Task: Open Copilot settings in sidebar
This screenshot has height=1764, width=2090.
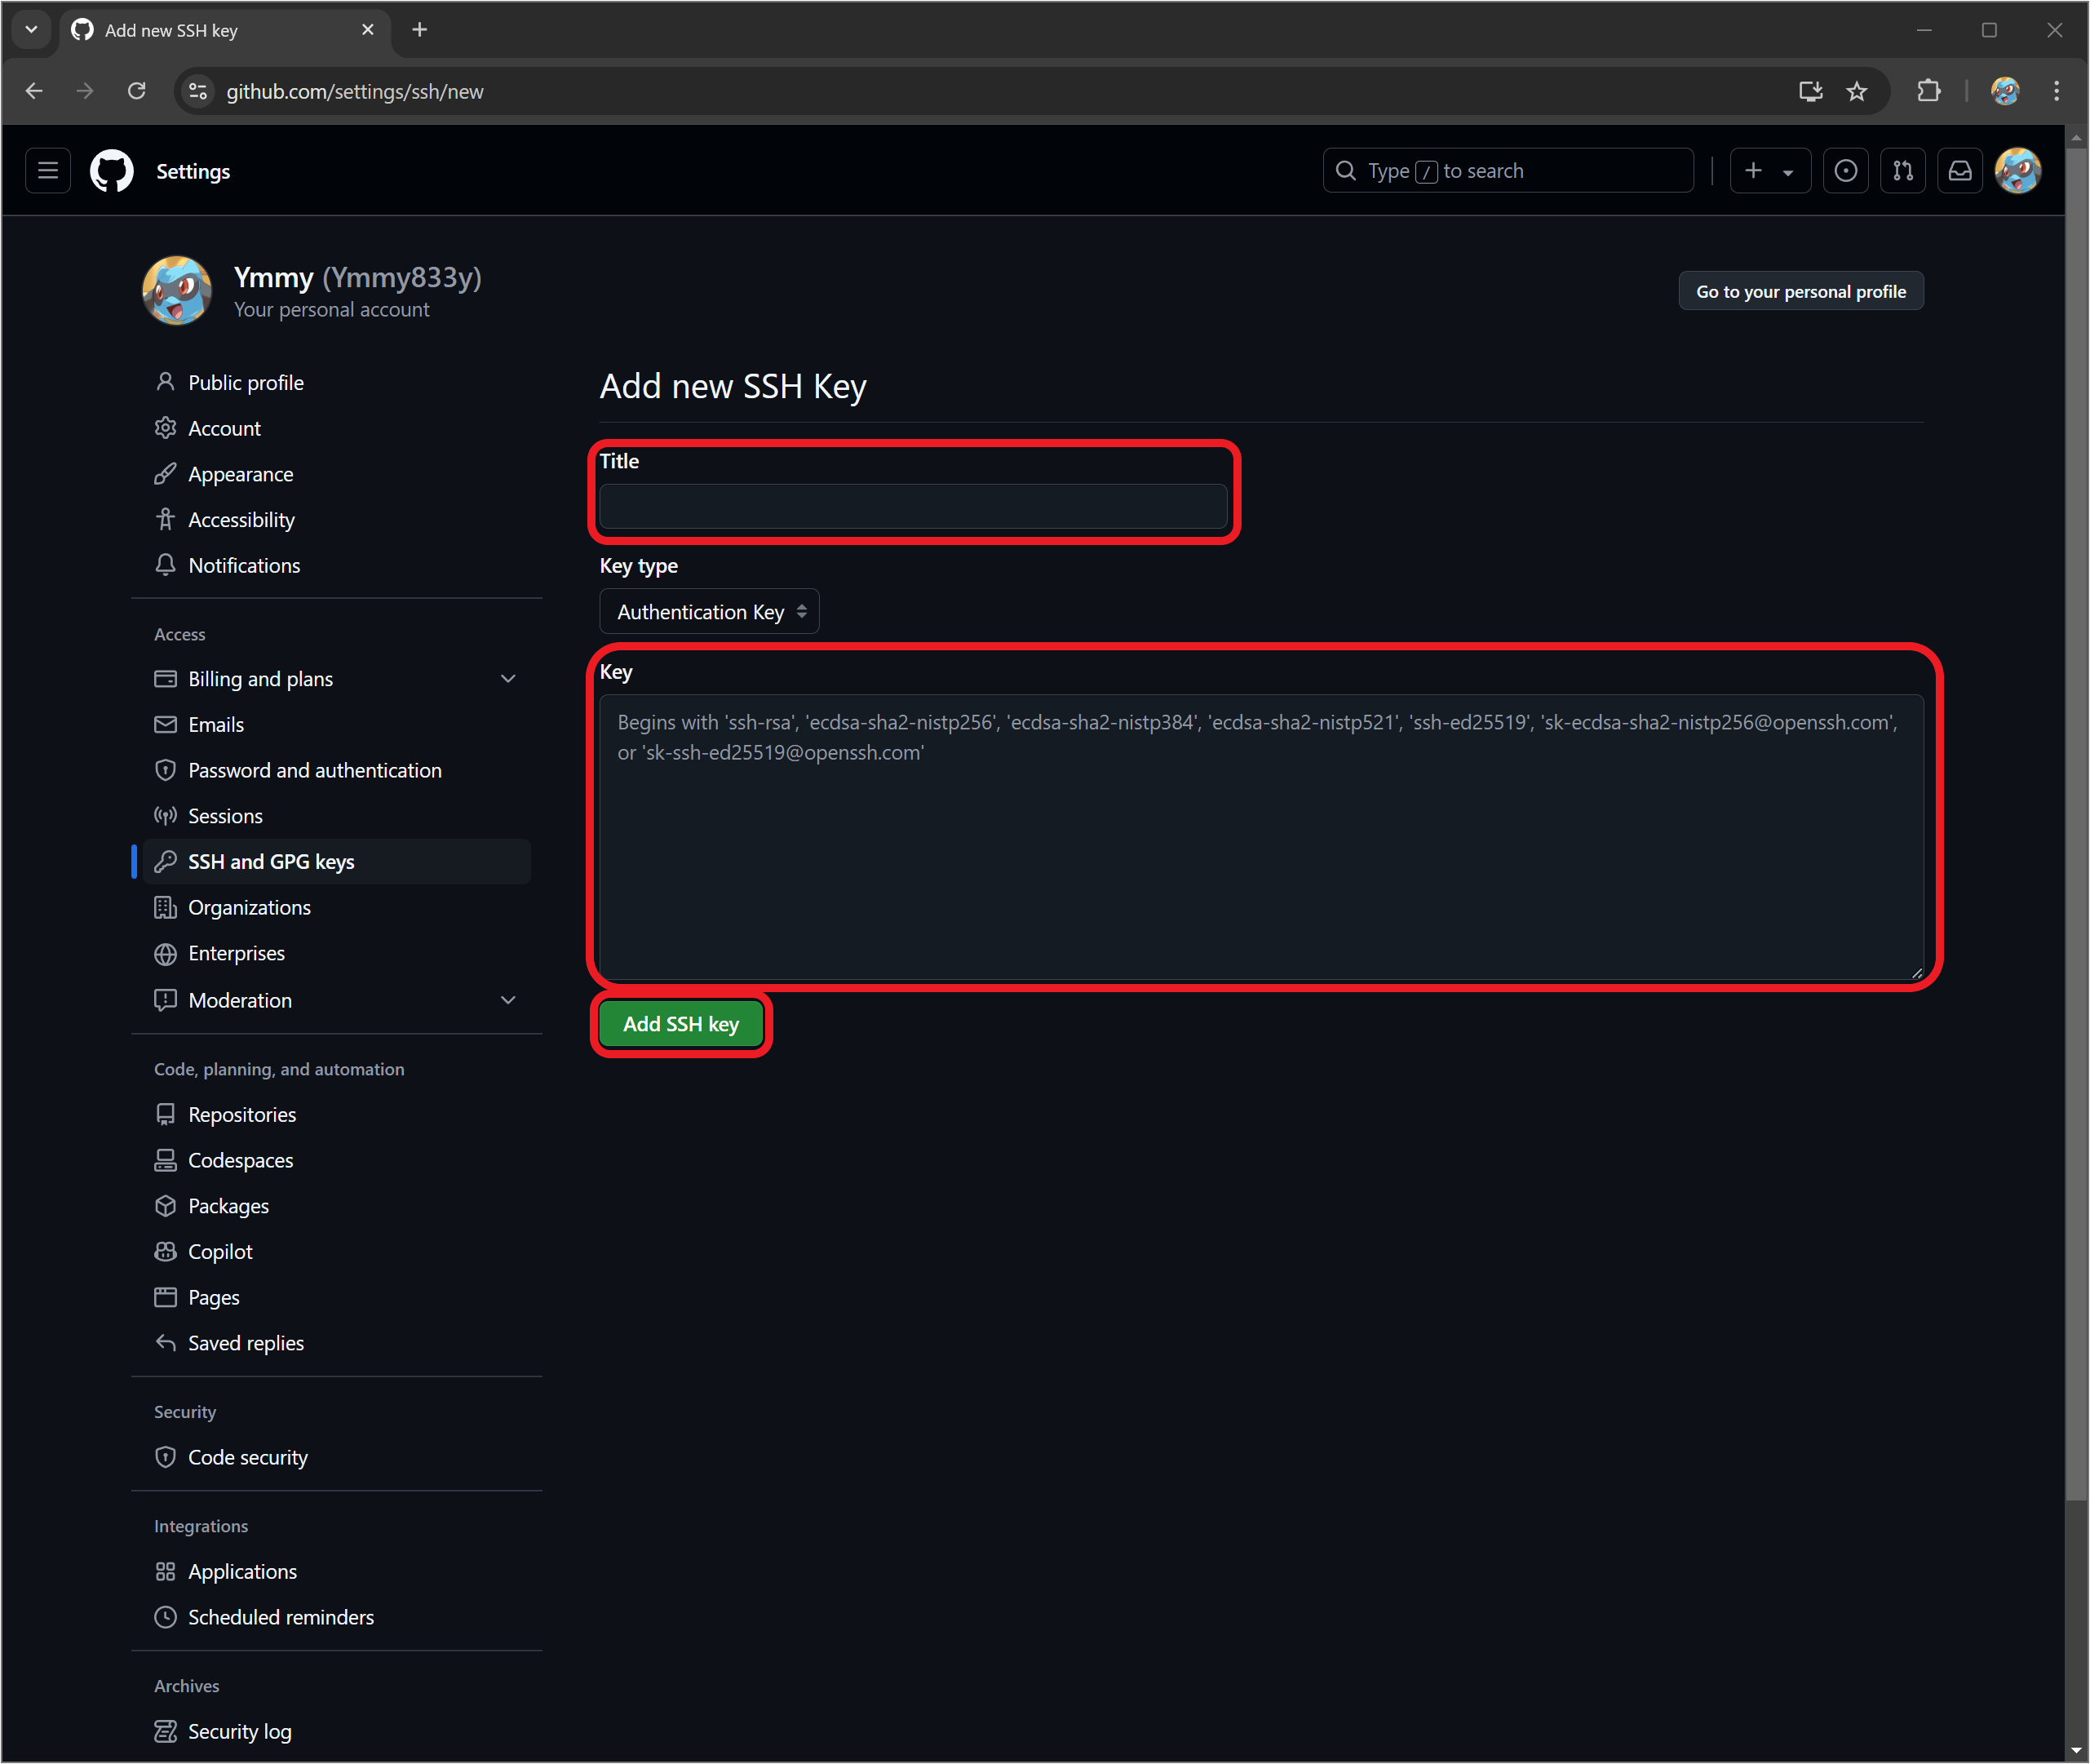Action: [x=220, y=1252]
